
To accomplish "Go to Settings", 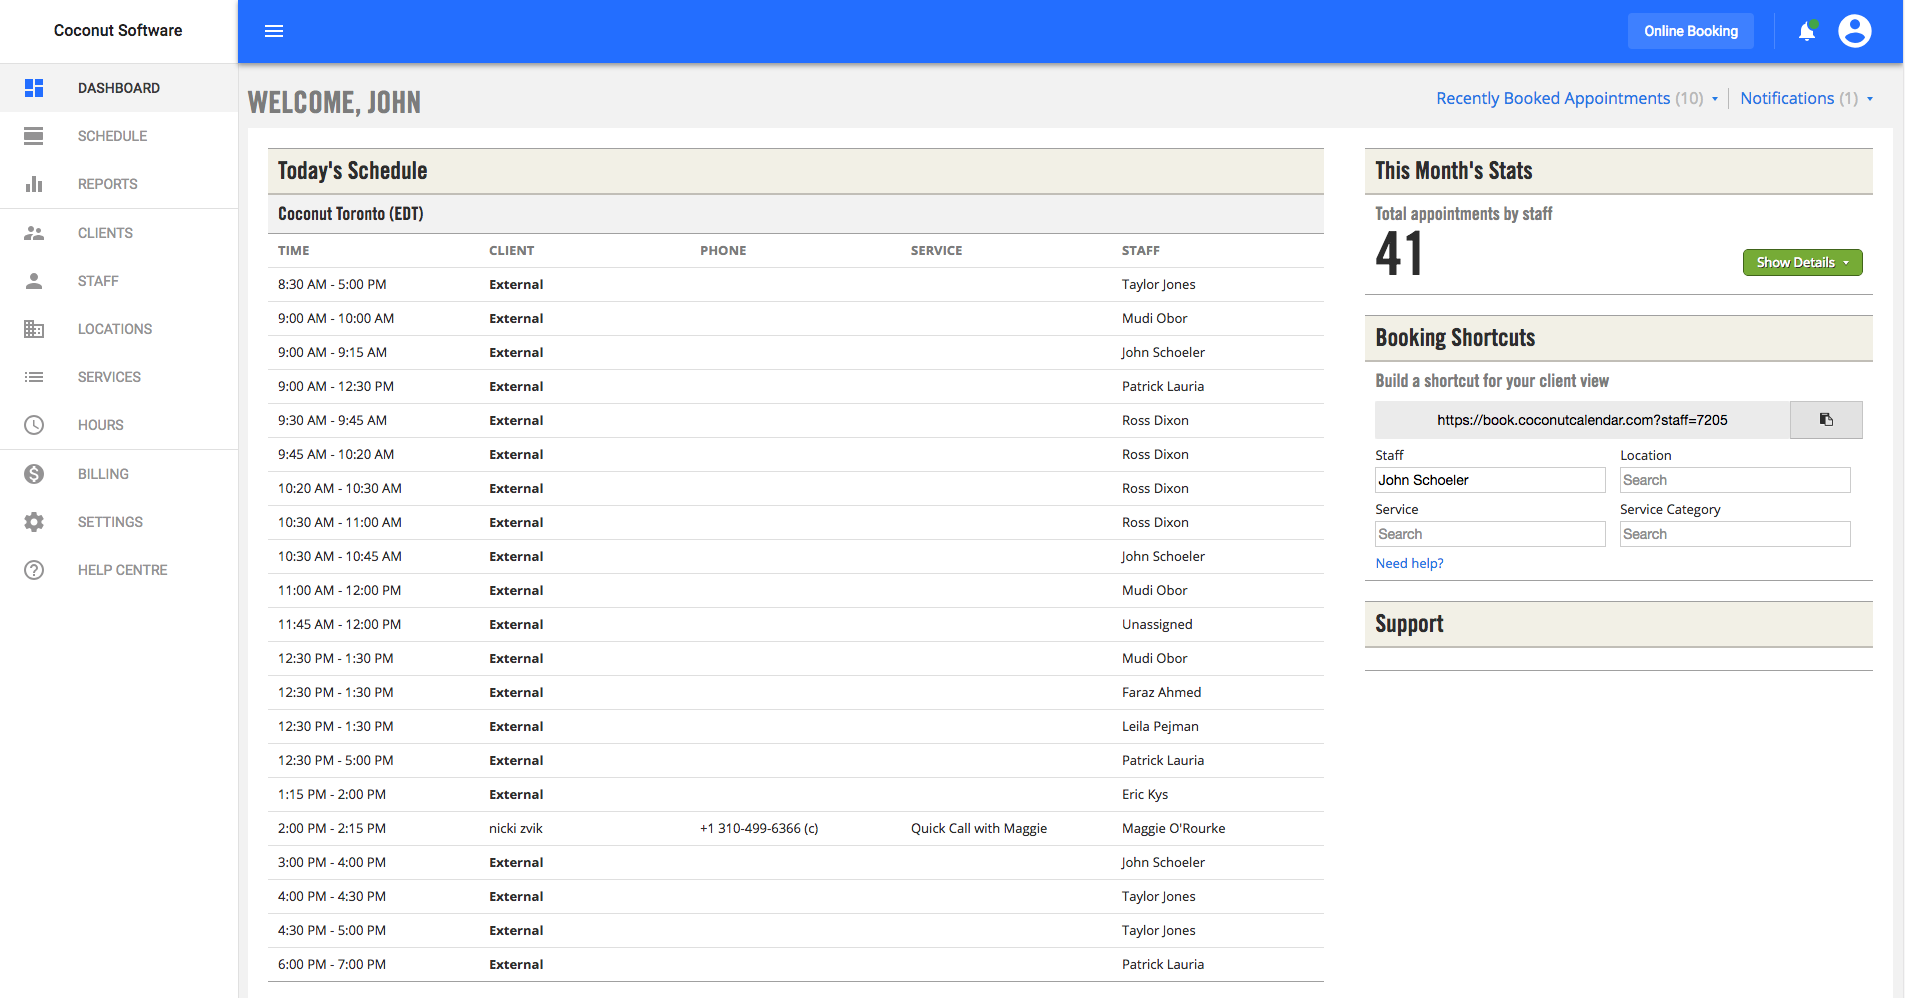I will 119,522.
